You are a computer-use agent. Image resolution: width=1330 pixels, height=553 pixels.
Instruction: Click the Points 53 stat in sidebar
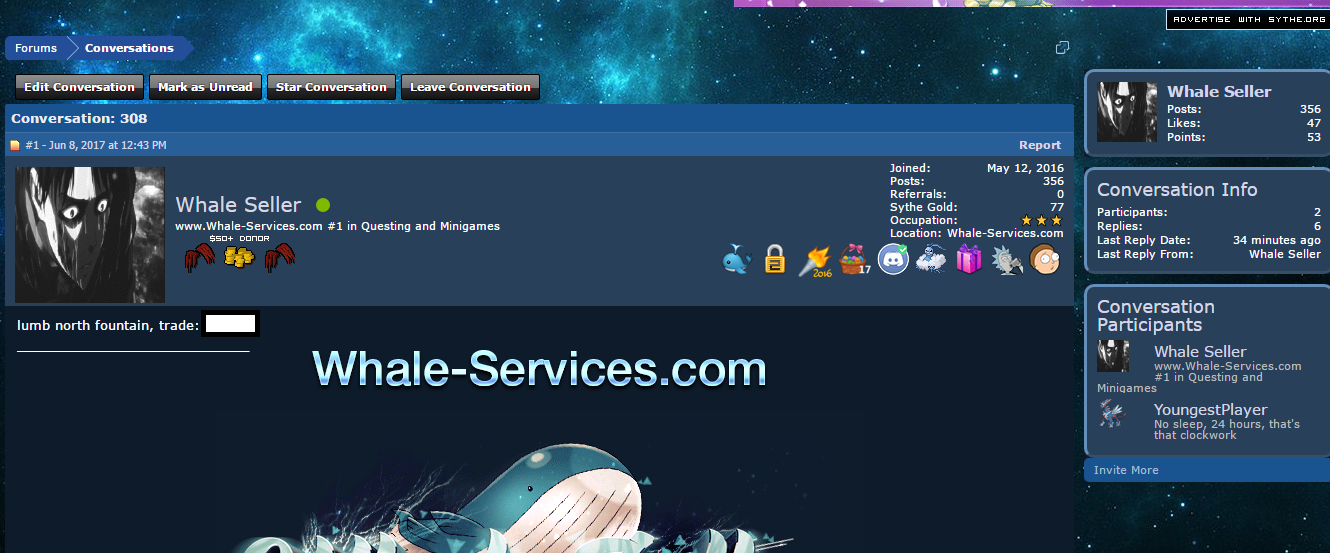click(1244, 137)
